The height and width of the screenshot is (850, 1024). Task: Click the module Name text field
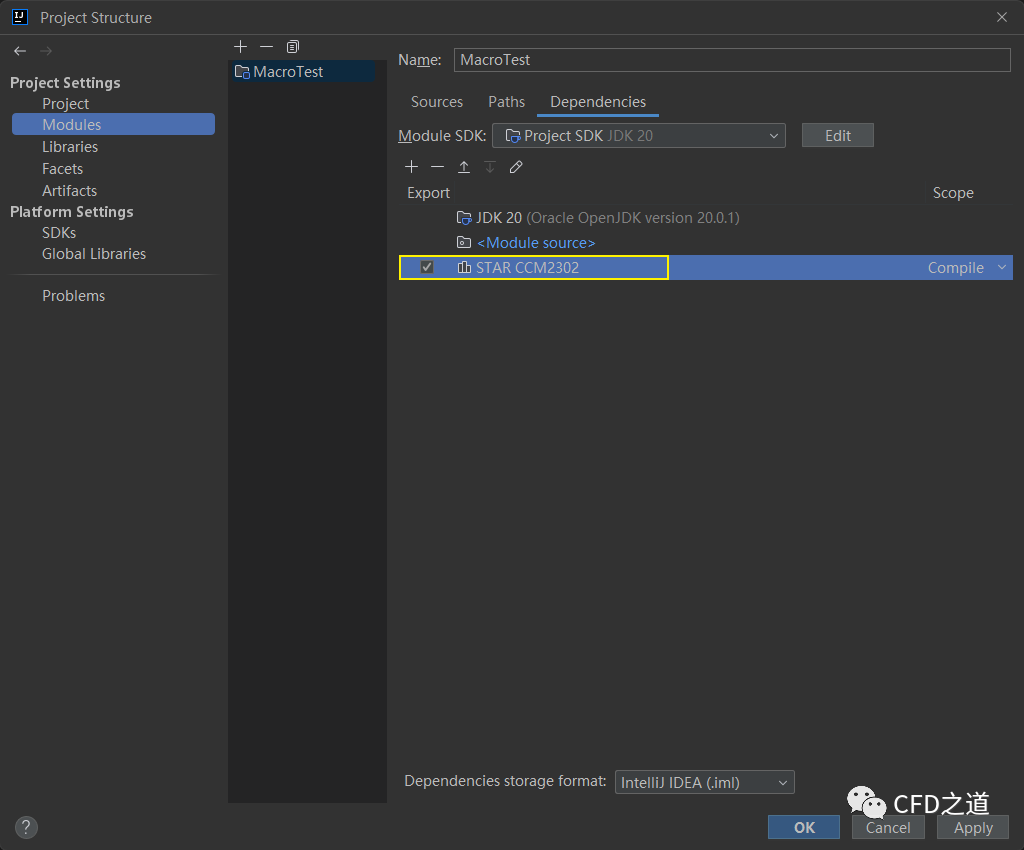tap(732, 60)
